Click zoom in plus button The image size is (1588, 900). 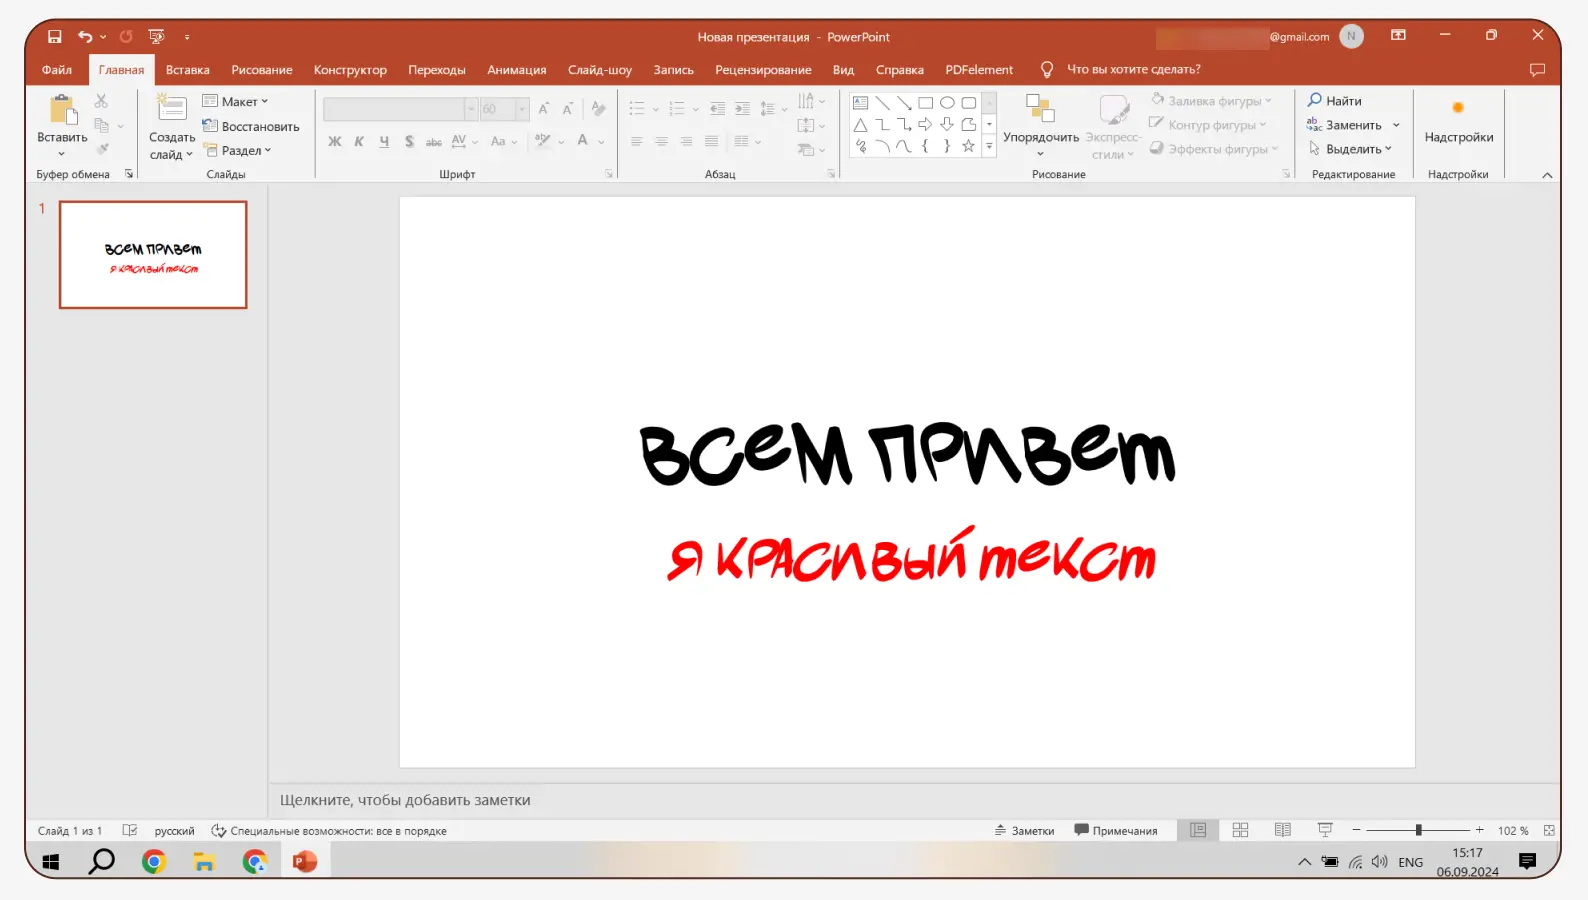(x=1480, y=830)
